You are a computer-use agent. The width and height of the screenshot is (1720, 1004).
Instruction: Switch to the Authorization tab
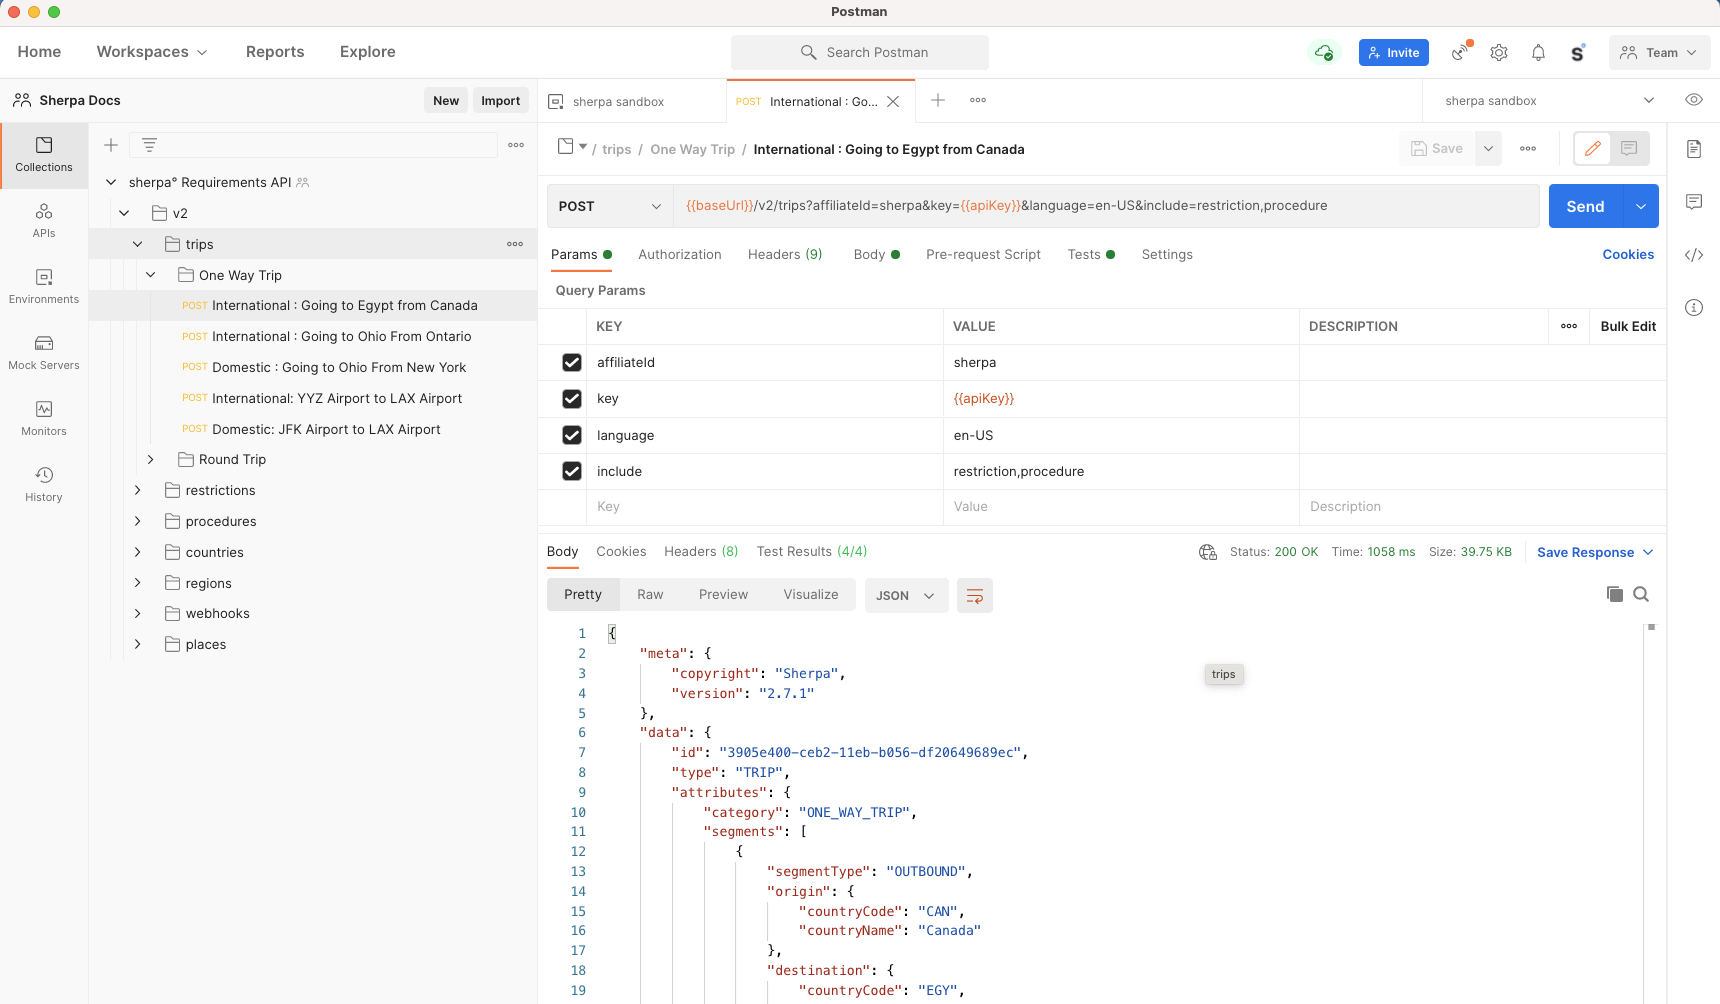680,254
